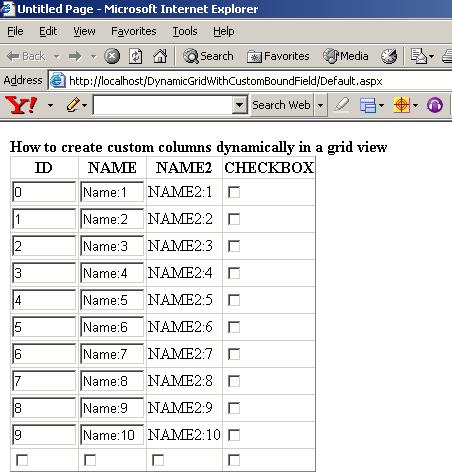This screenshot has height=472, width=452.
Task: Click the purple headphones icon
Action: point(435,105)
